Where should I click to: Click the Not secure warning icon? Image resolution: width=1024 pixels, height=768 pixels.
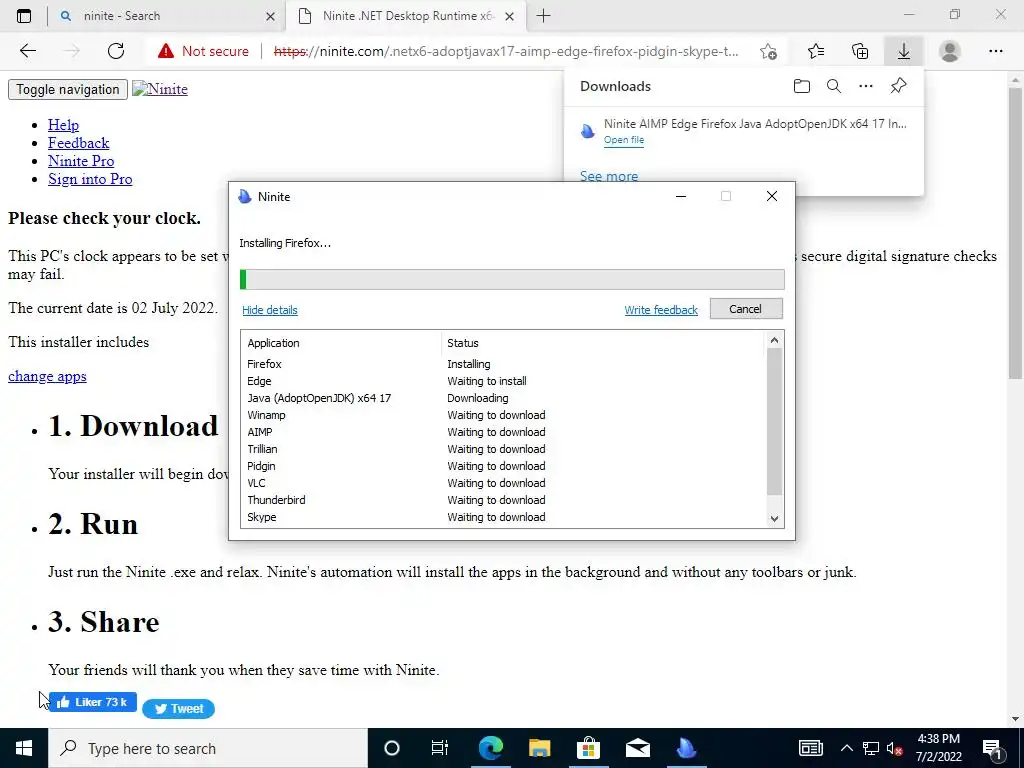pyautogui.click(x=166, y=51)
